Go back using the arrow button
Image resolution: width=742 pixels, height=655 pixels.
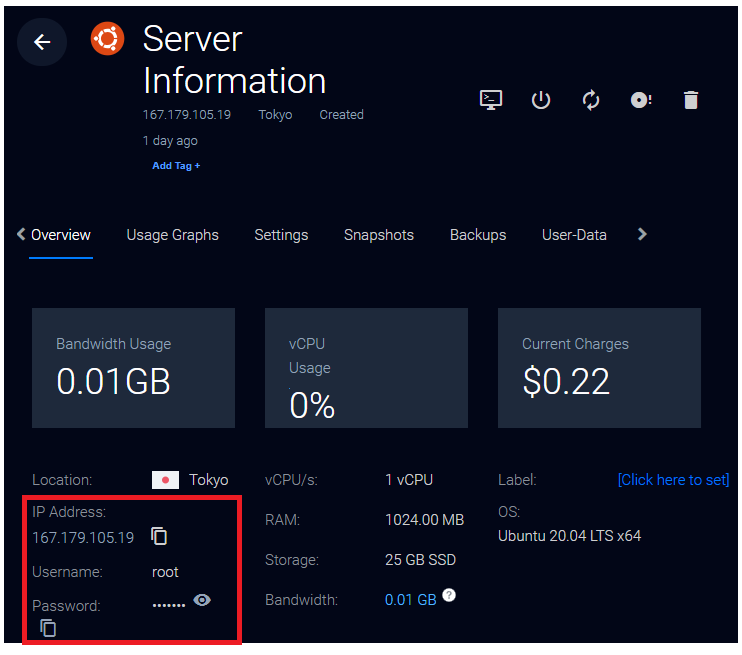click(42, 42)
